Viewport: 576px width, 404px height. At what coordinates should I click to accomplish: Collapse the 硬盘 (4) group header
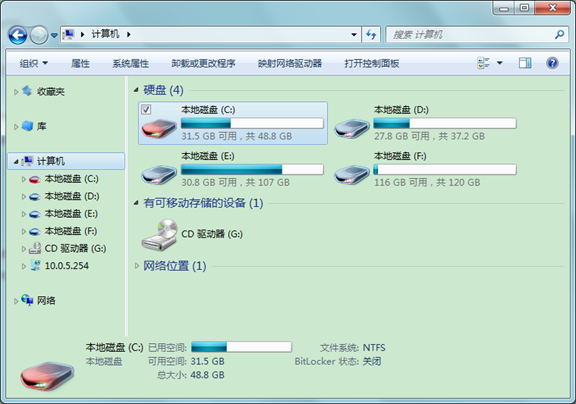[136, 90]
